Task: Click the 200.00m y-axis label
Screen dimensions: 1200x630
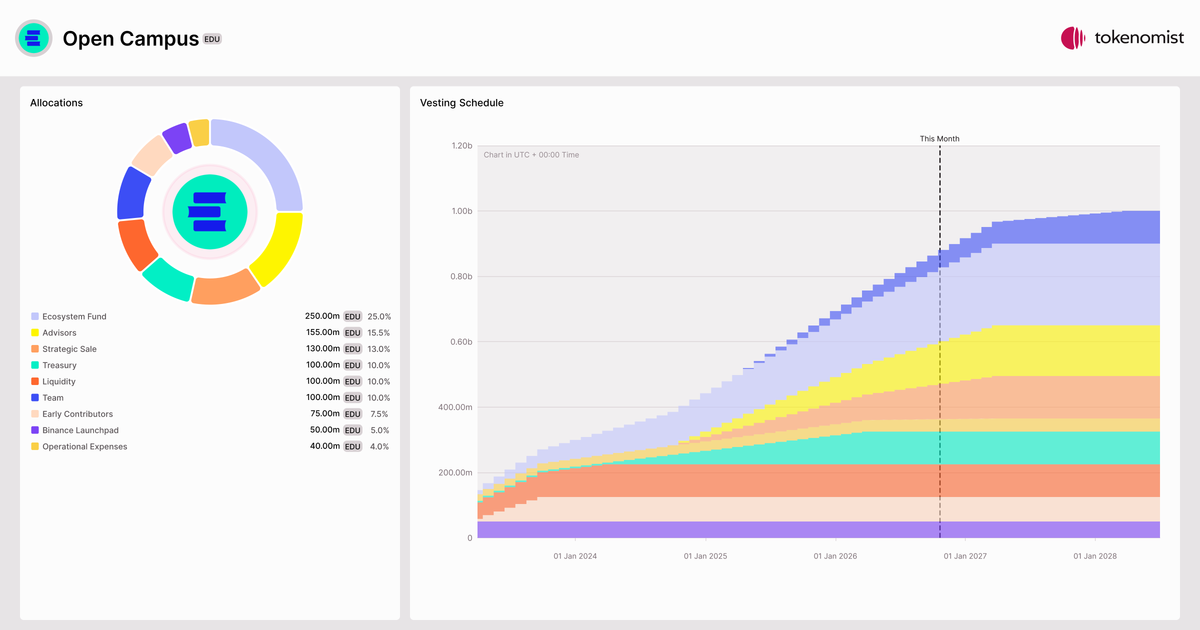Action: tap(456, 473)
